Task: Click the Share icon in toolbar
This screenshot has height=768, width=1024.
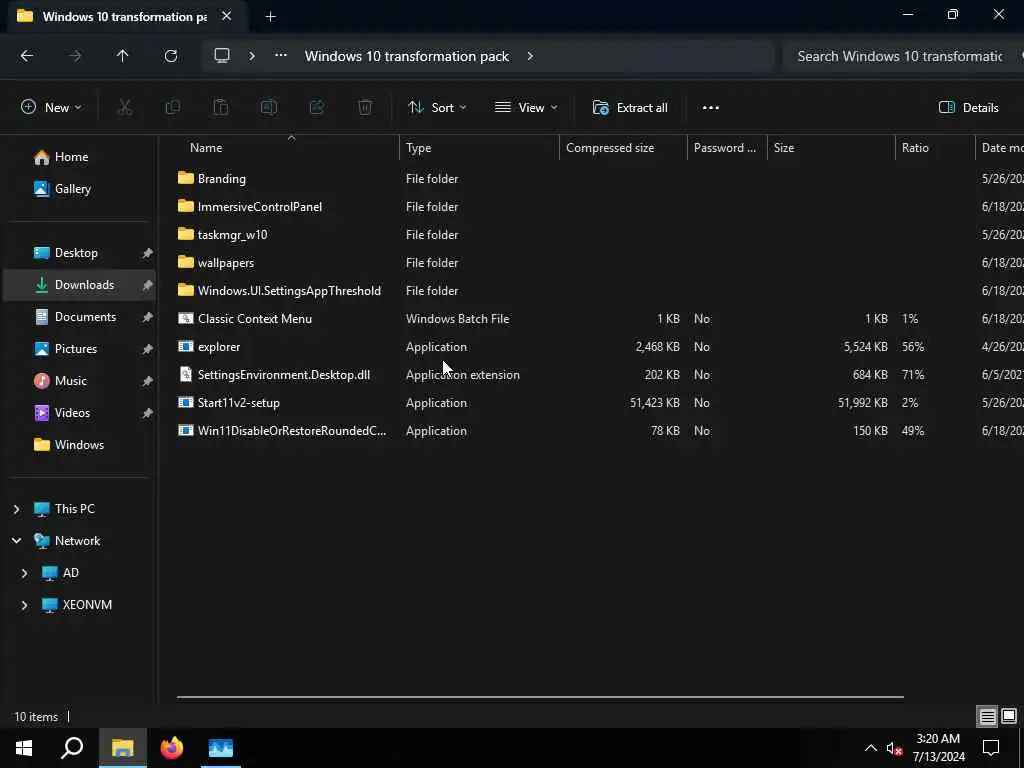Action: (x=317, y=108)
